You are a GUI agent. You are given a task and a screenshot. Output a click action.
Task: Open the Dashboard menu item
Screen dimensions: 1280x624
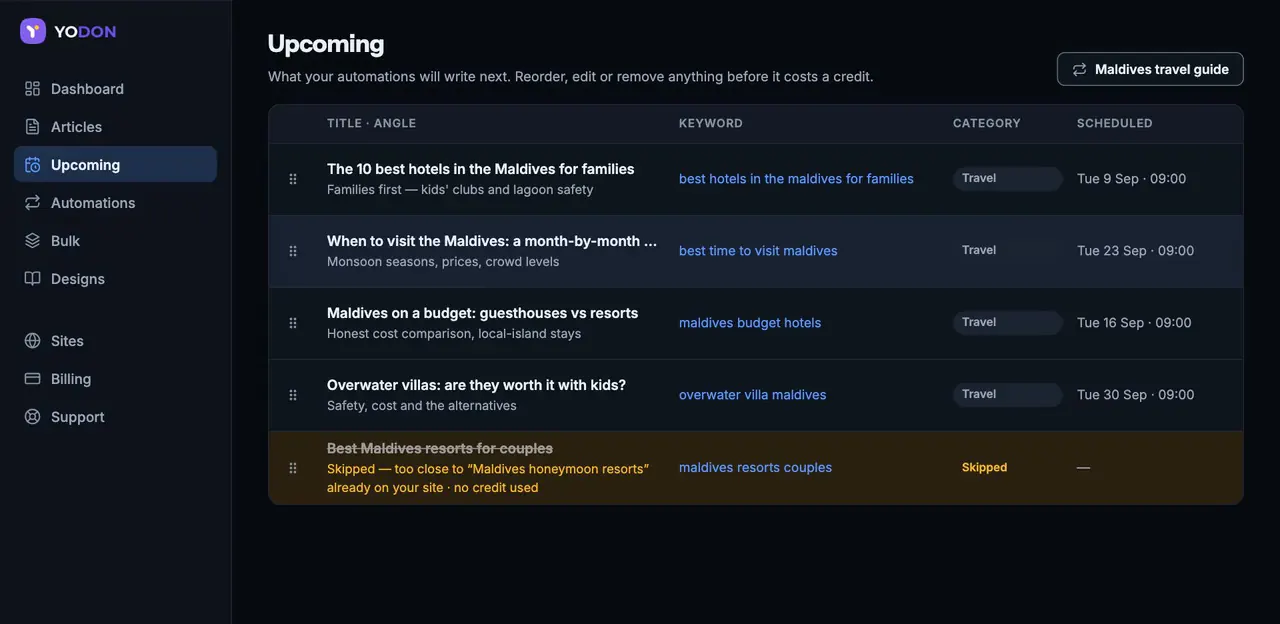coord(115,89)
